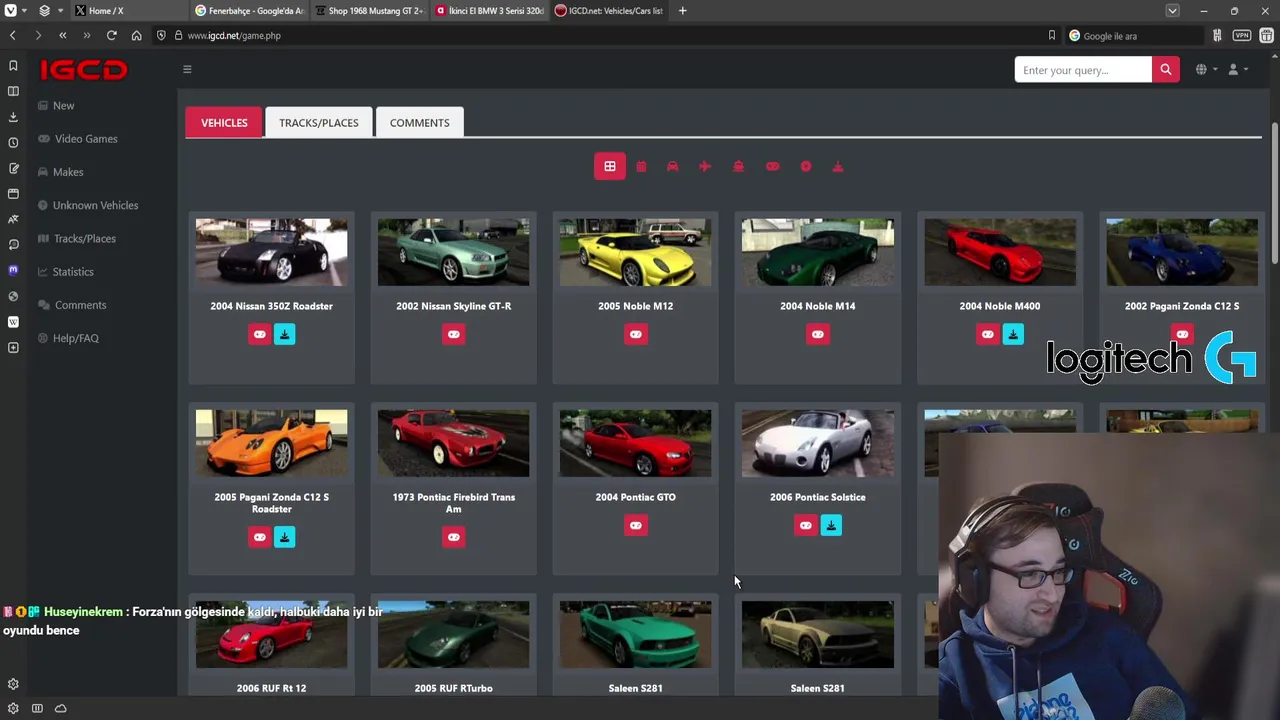The image size is (1280, 720).
Task: Open Help/FAQ in the sidebar
Action: (68, 338)
